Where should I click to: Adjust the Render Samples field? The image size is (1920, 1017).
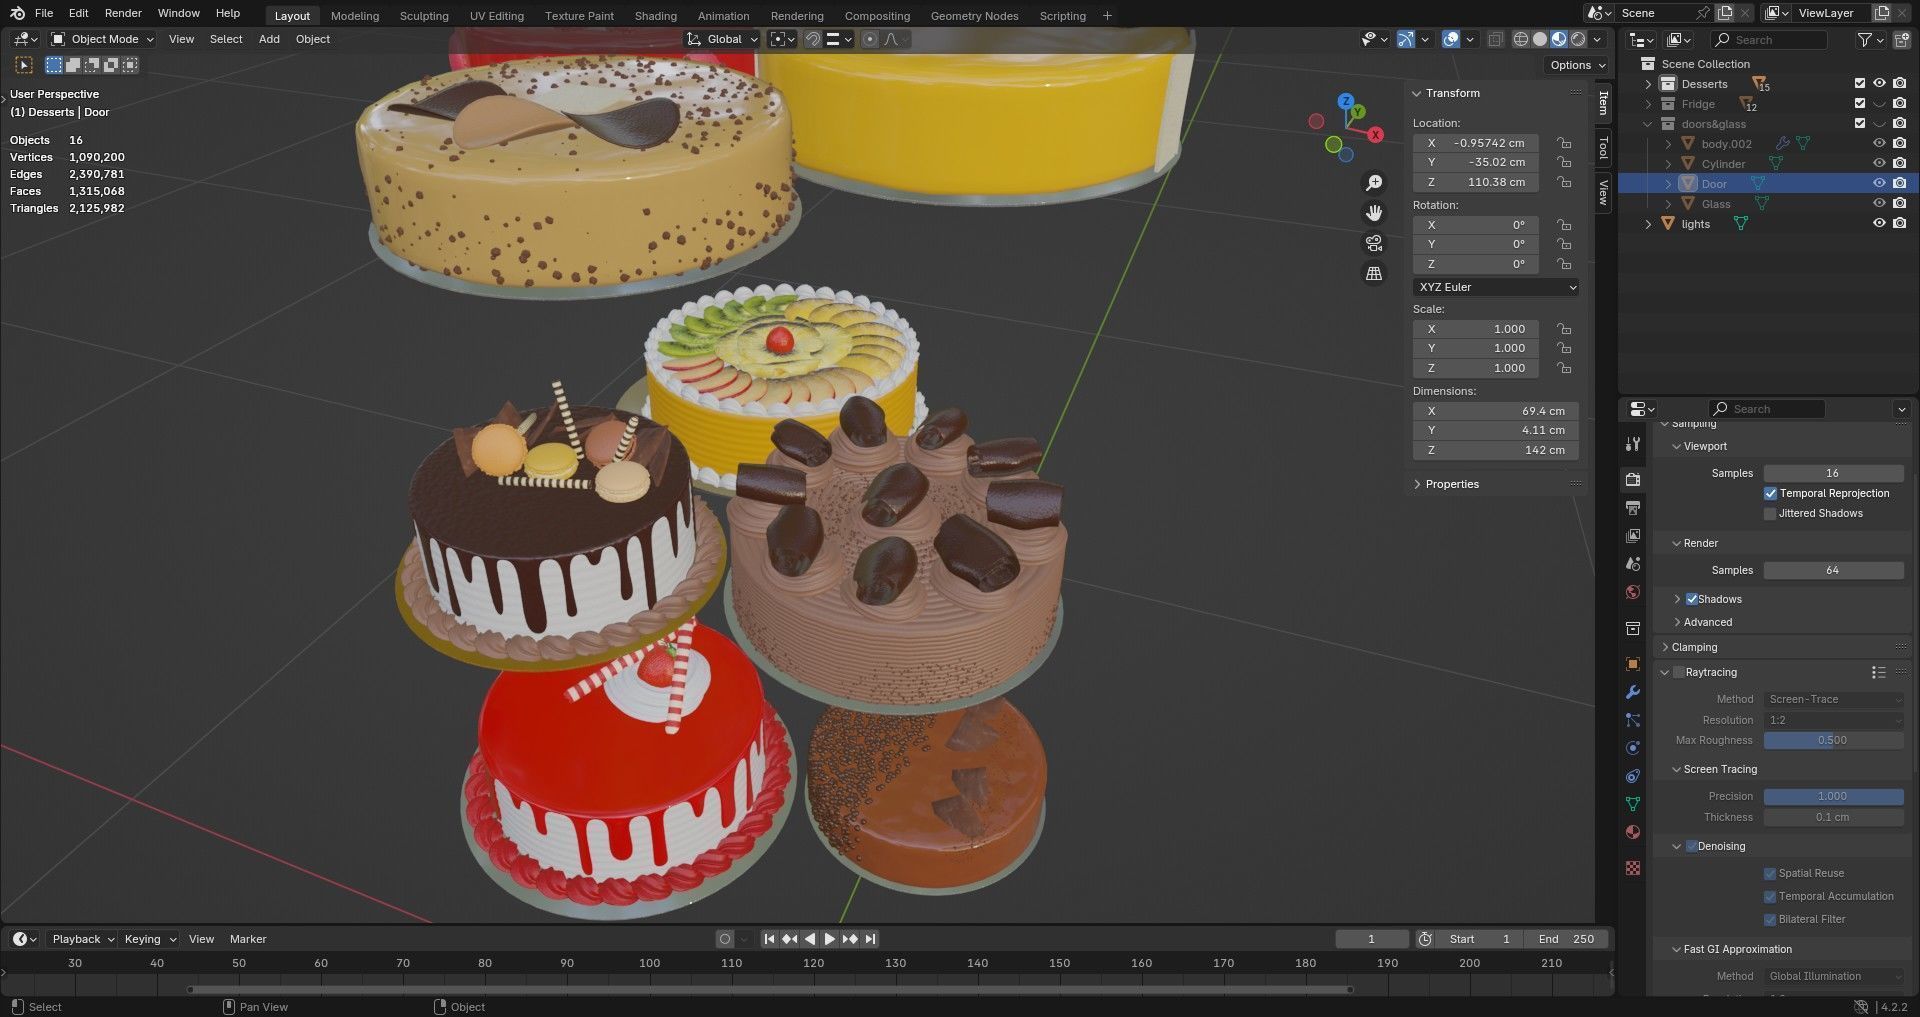[1833, 571]
